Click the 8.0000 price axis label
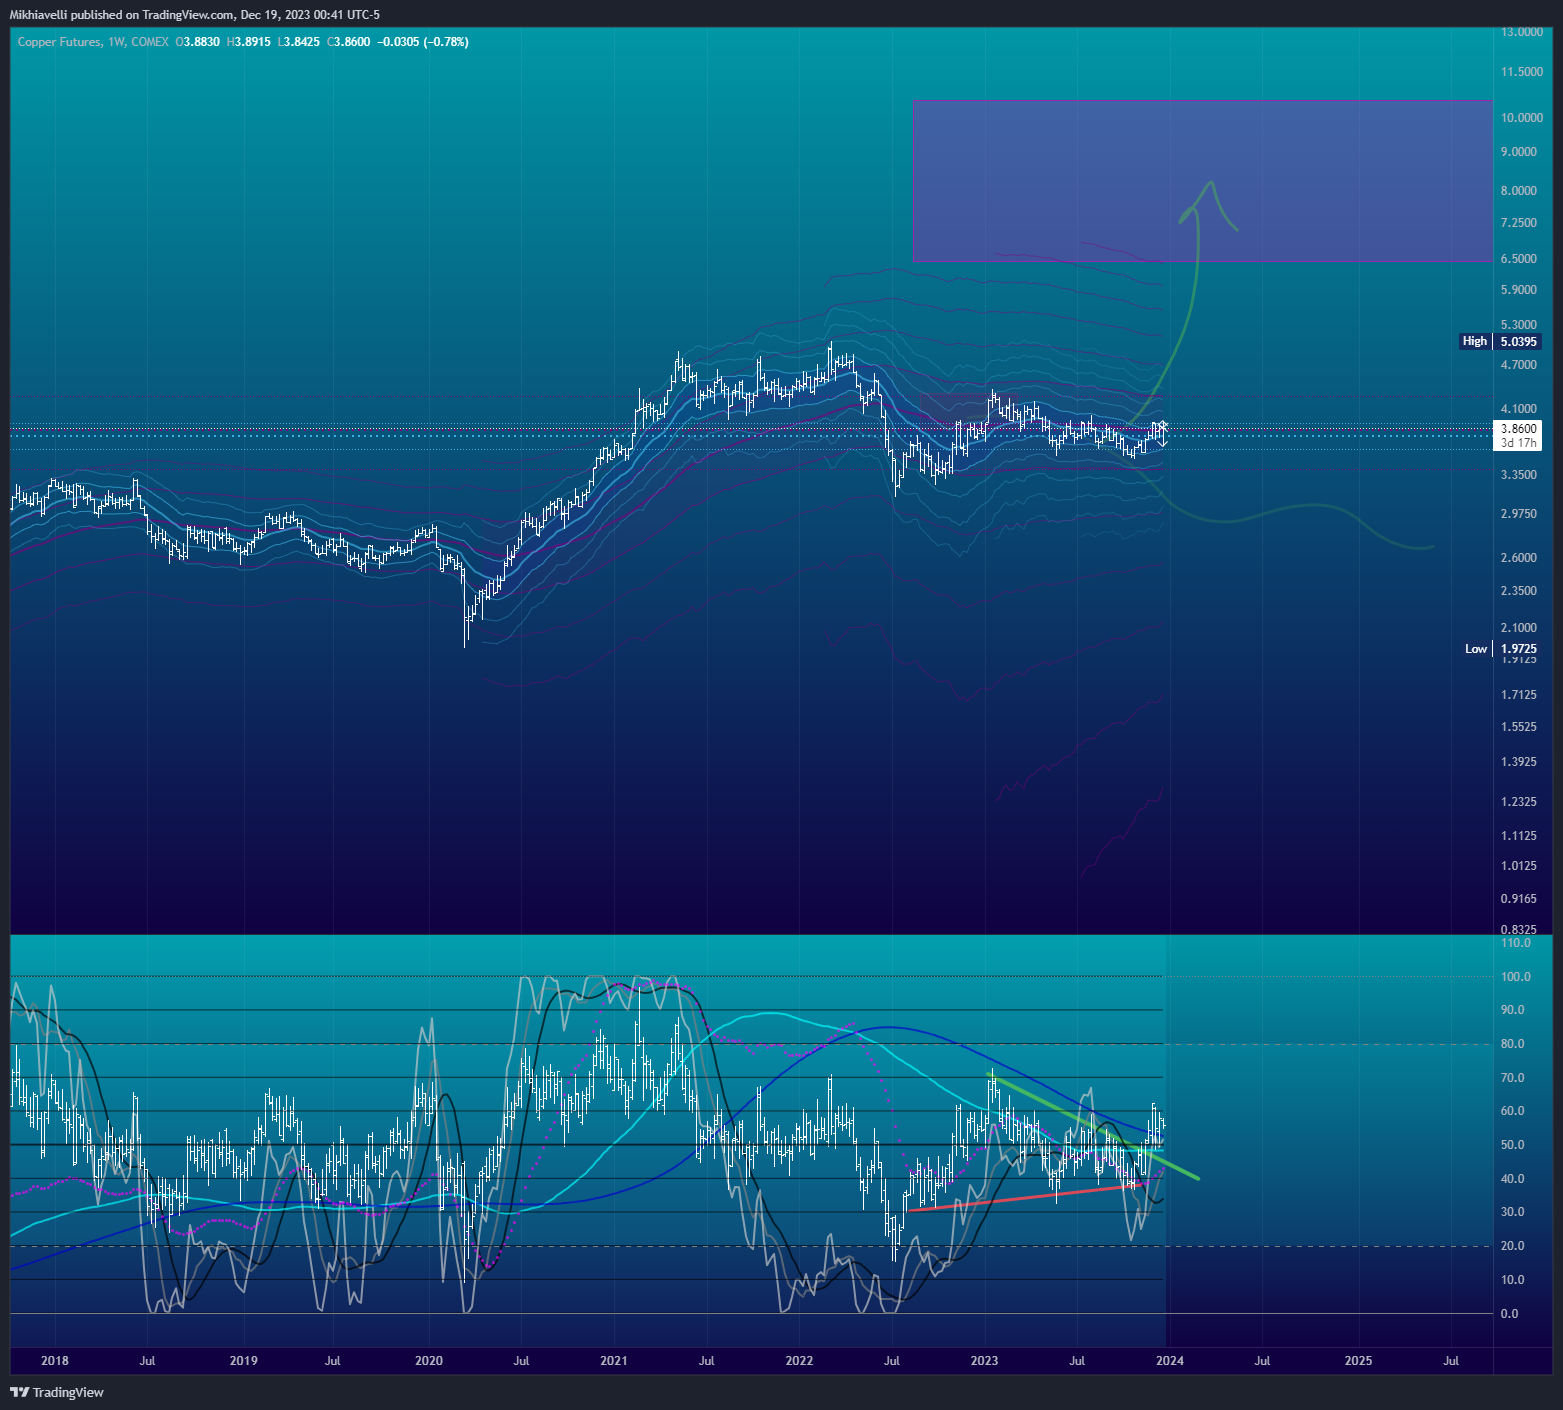The image size is (1563, 1410). coord(1519,191)
